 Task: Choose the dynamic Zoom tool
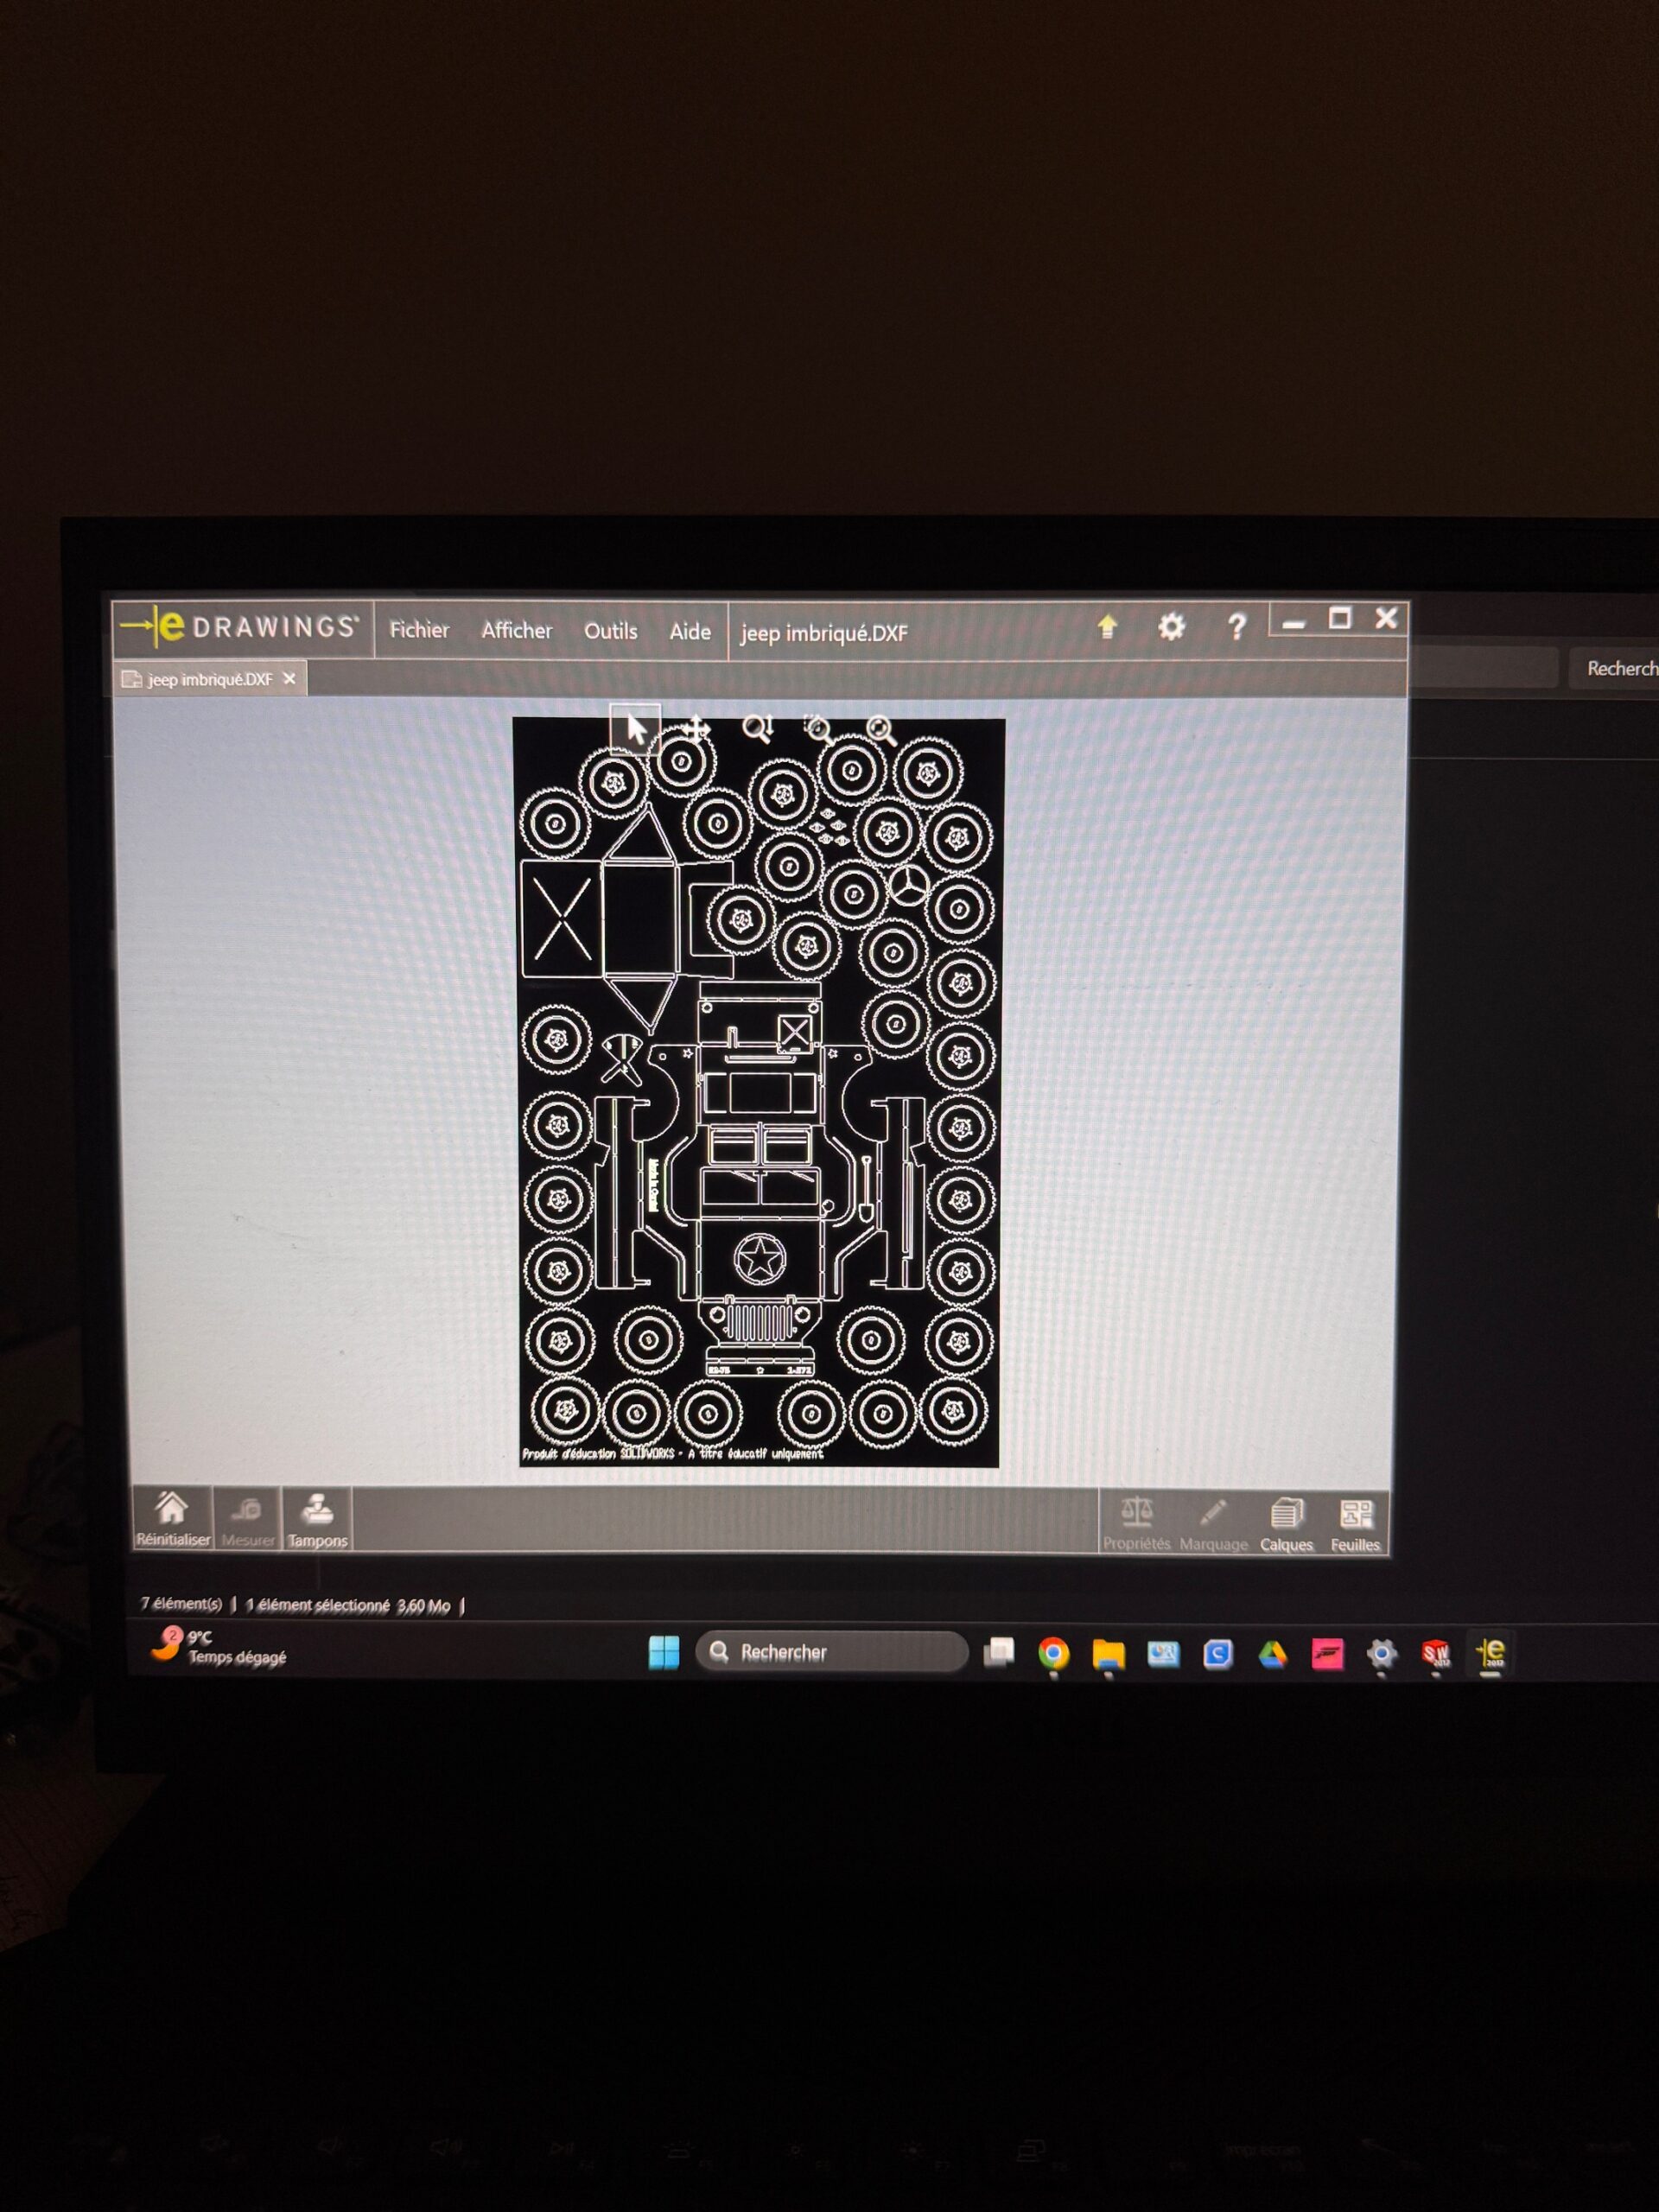(x=757, y=729)
